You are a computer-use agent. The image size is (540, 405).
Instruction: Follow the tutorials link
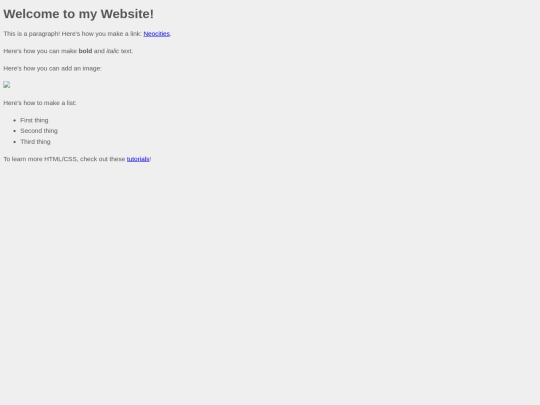point(138,159)
